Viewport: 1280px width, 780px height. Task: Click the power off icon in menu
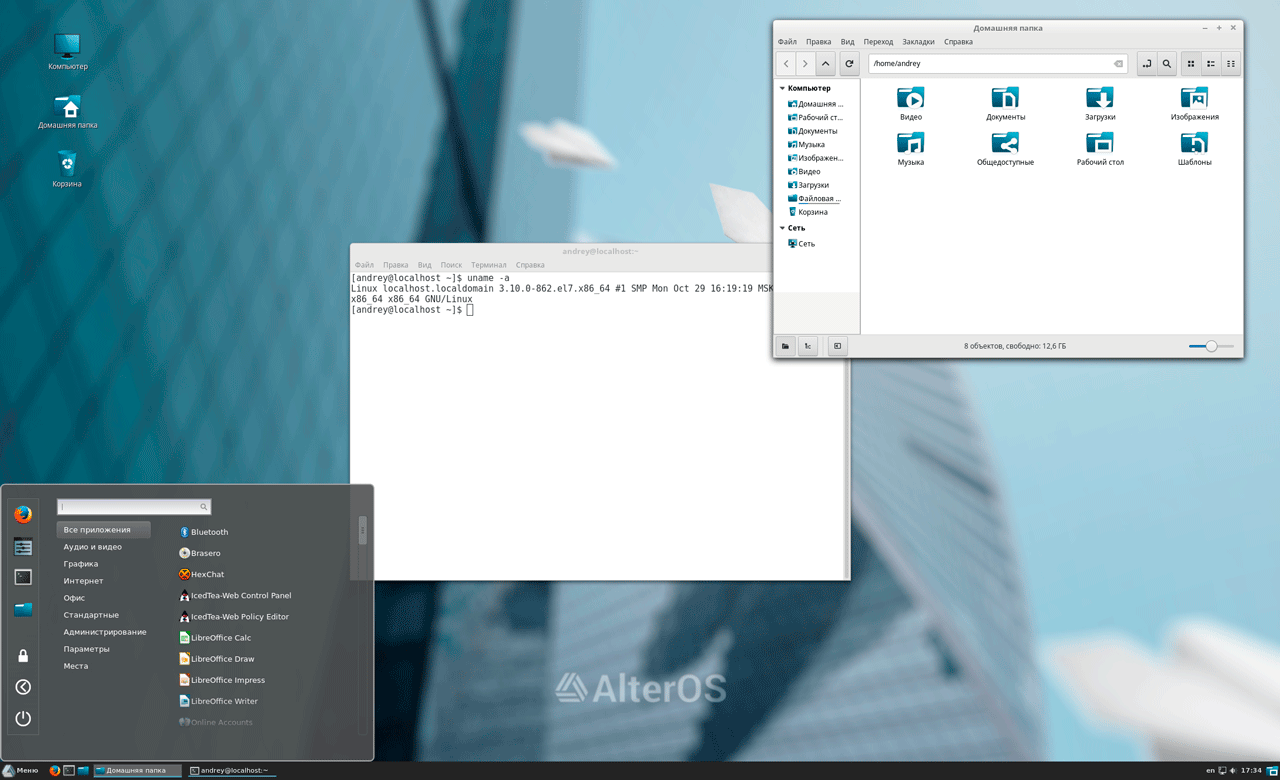click(23, 718)
